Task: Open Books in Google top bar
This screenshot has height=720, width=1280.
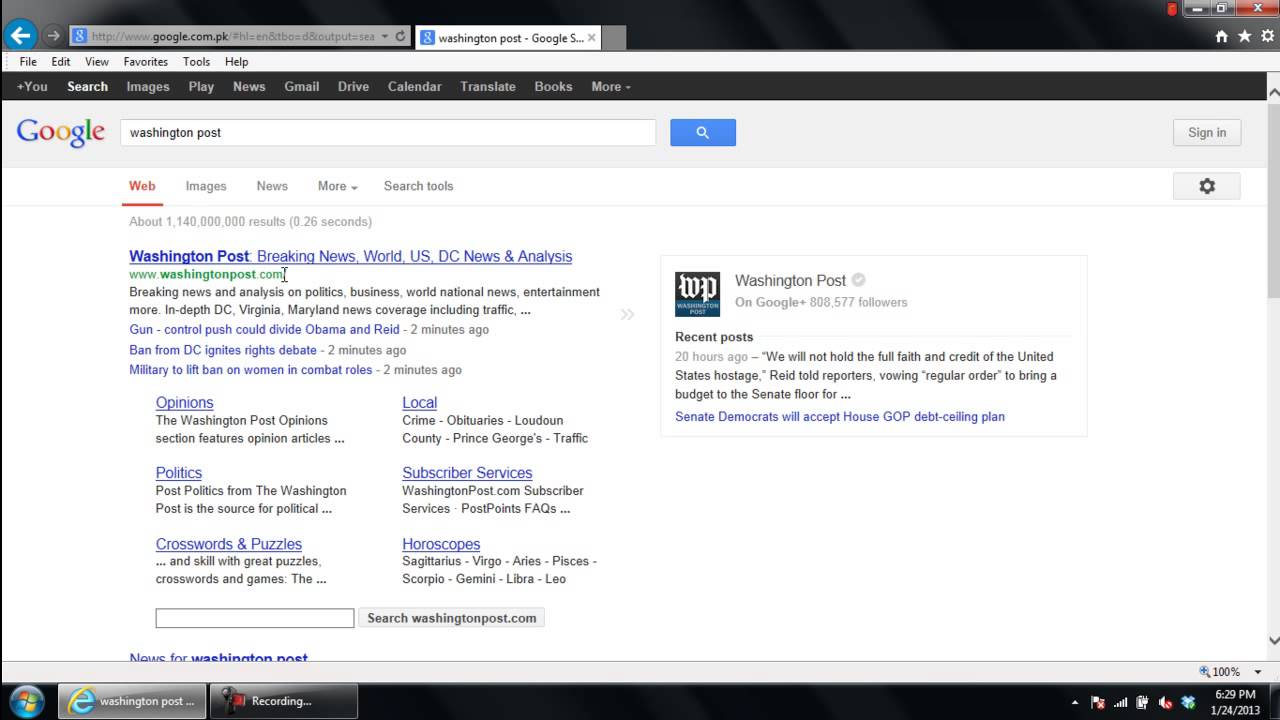Action: (x=553, y=87)
